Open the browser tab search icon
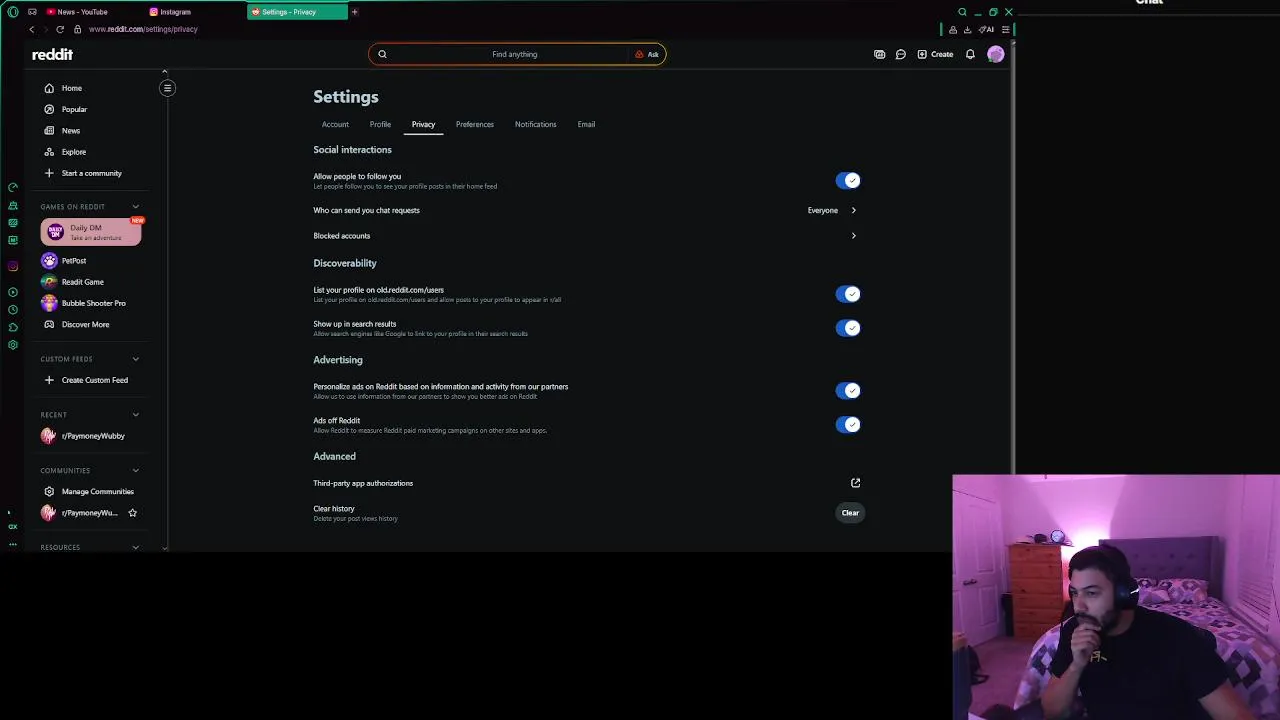 click(x=962, y=12)
